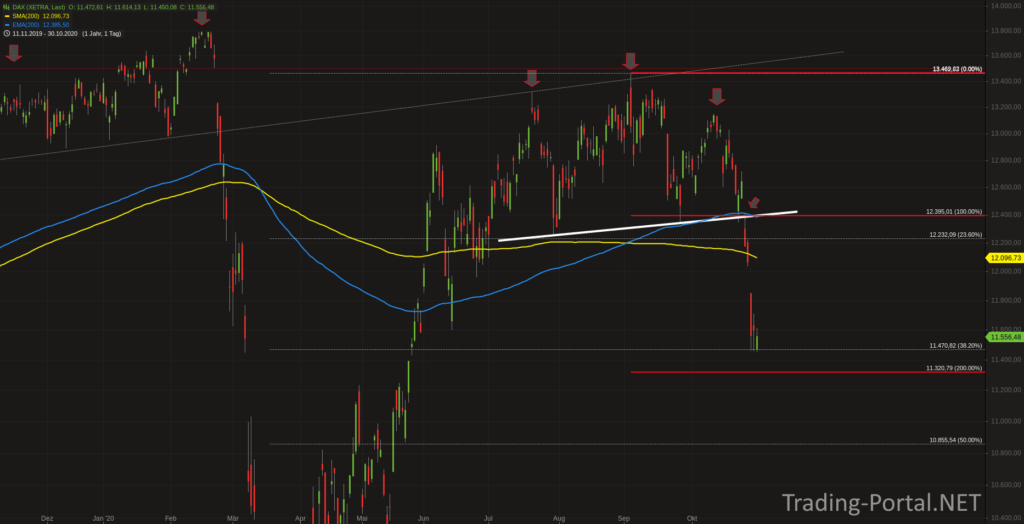Image resolution: width=1024 pixels, height=524 pixels.
Task: Click the Jun label on time axis
Action: [424, 518]
